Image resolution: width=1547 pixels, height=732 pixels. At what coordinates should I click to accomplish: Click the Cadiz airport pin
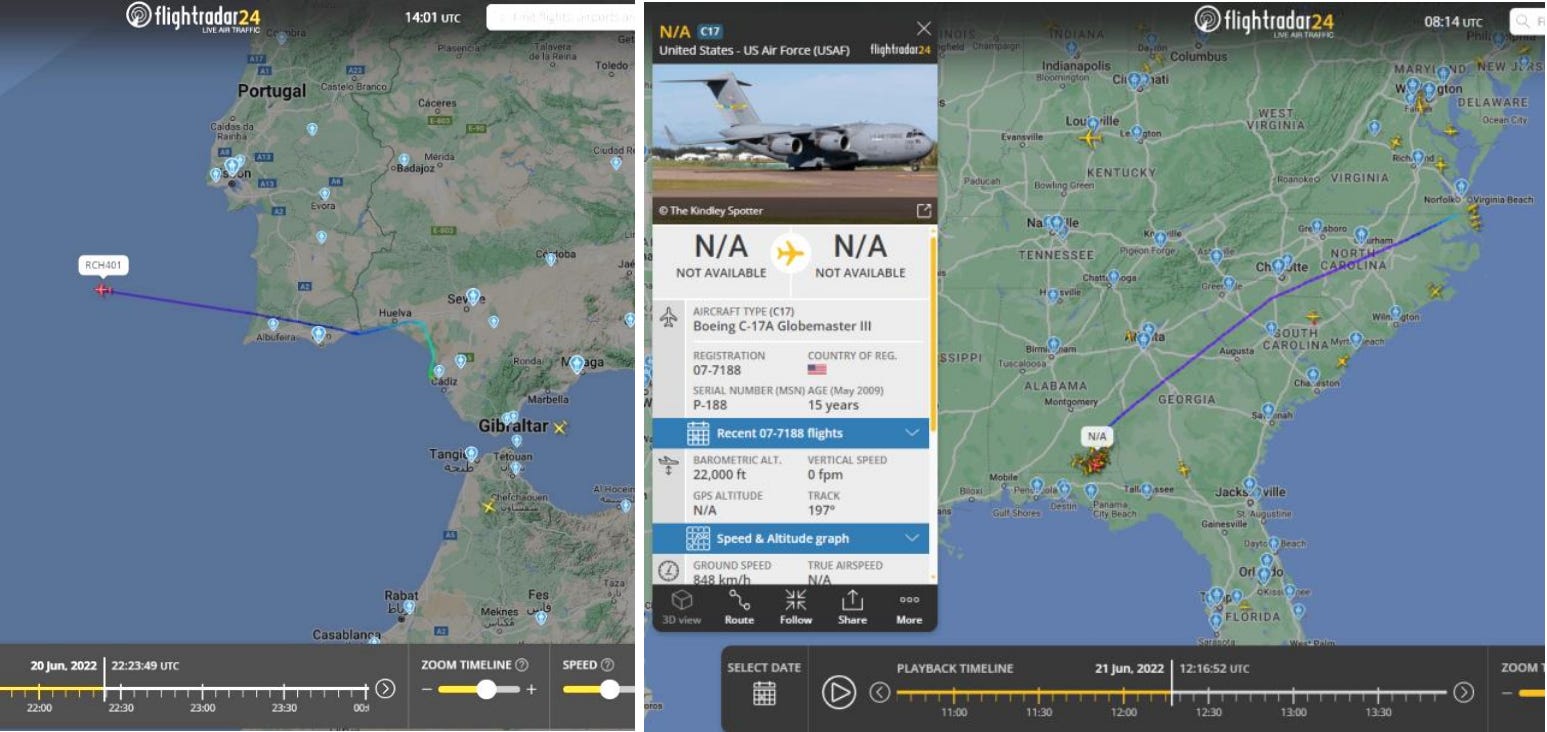(x=438, y=371)
